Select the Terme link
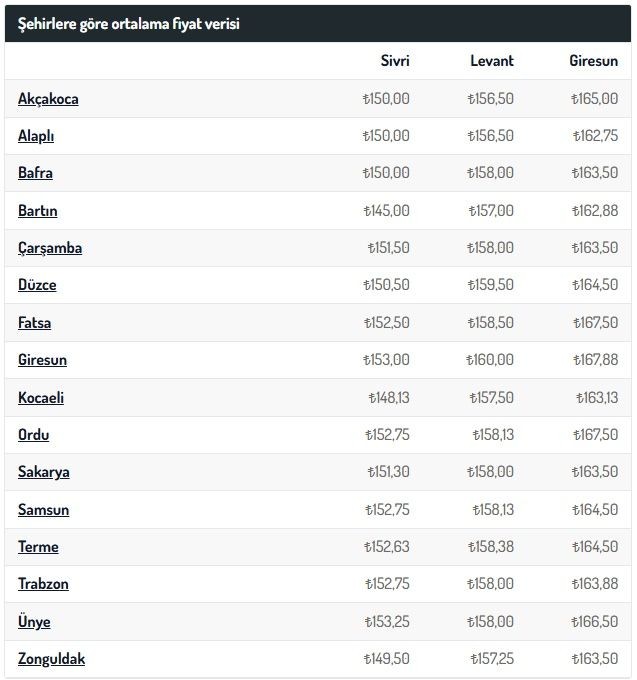The height and width of the screenshot is (680, 637). point(38,547)
